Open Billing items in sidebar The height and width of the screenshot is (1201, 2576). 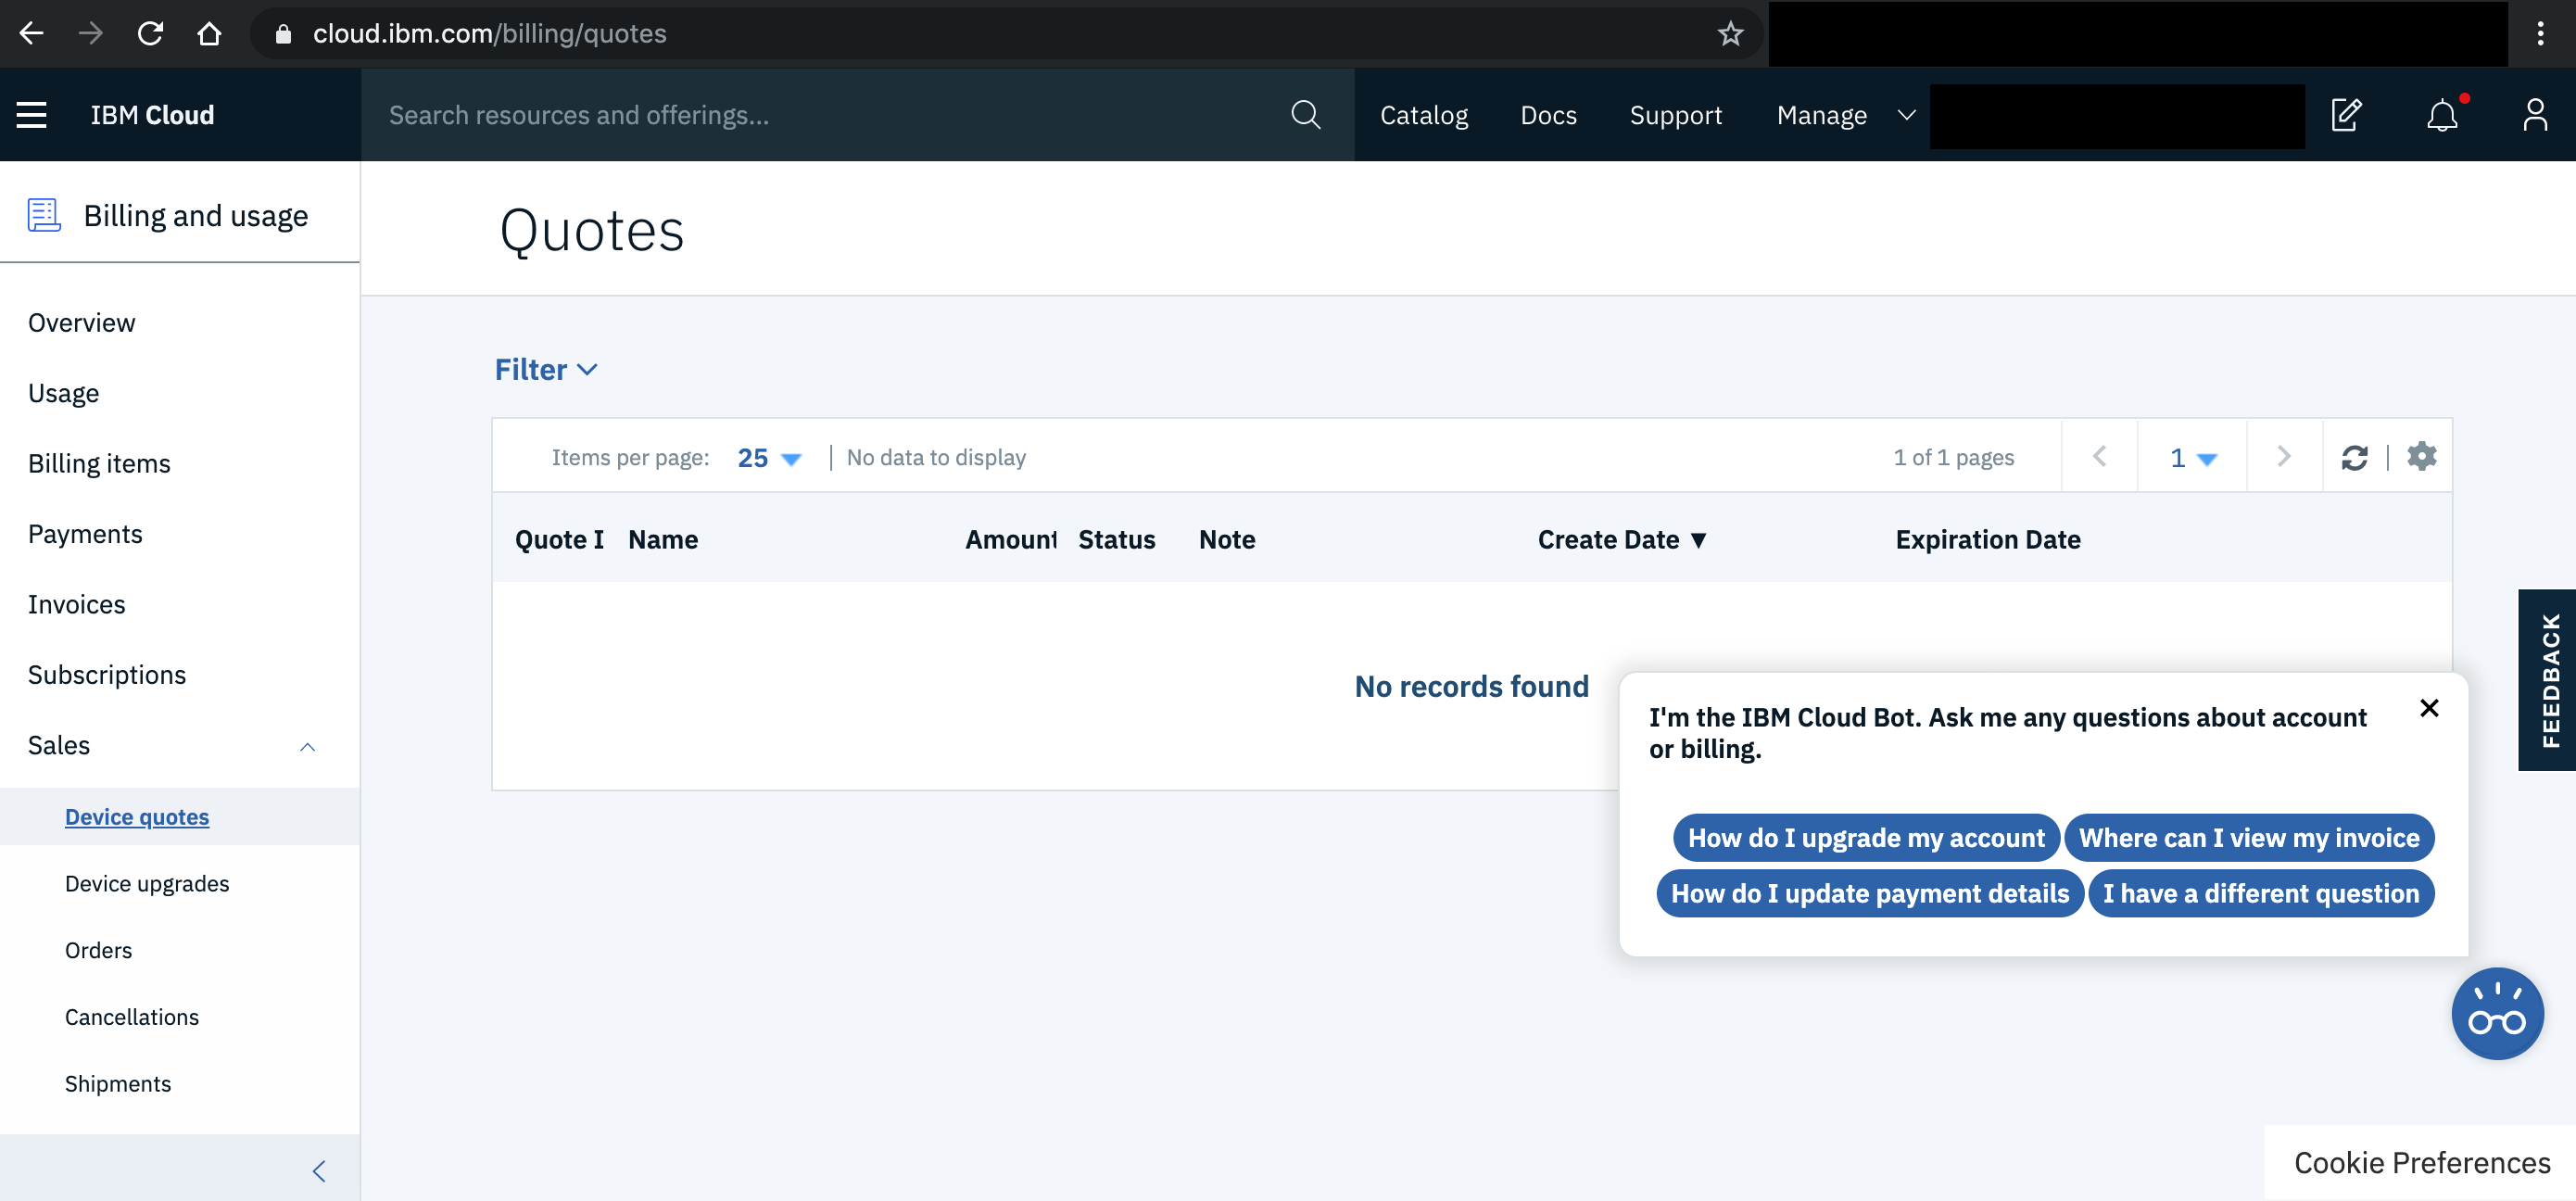[x=99, y=463]
